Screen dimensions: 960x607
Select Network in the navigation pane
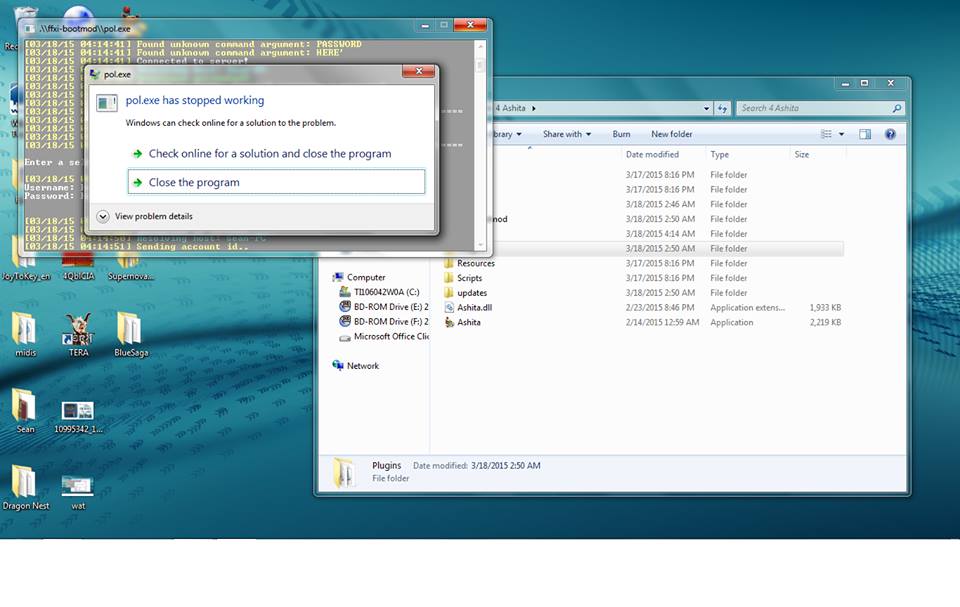[362, 366]
